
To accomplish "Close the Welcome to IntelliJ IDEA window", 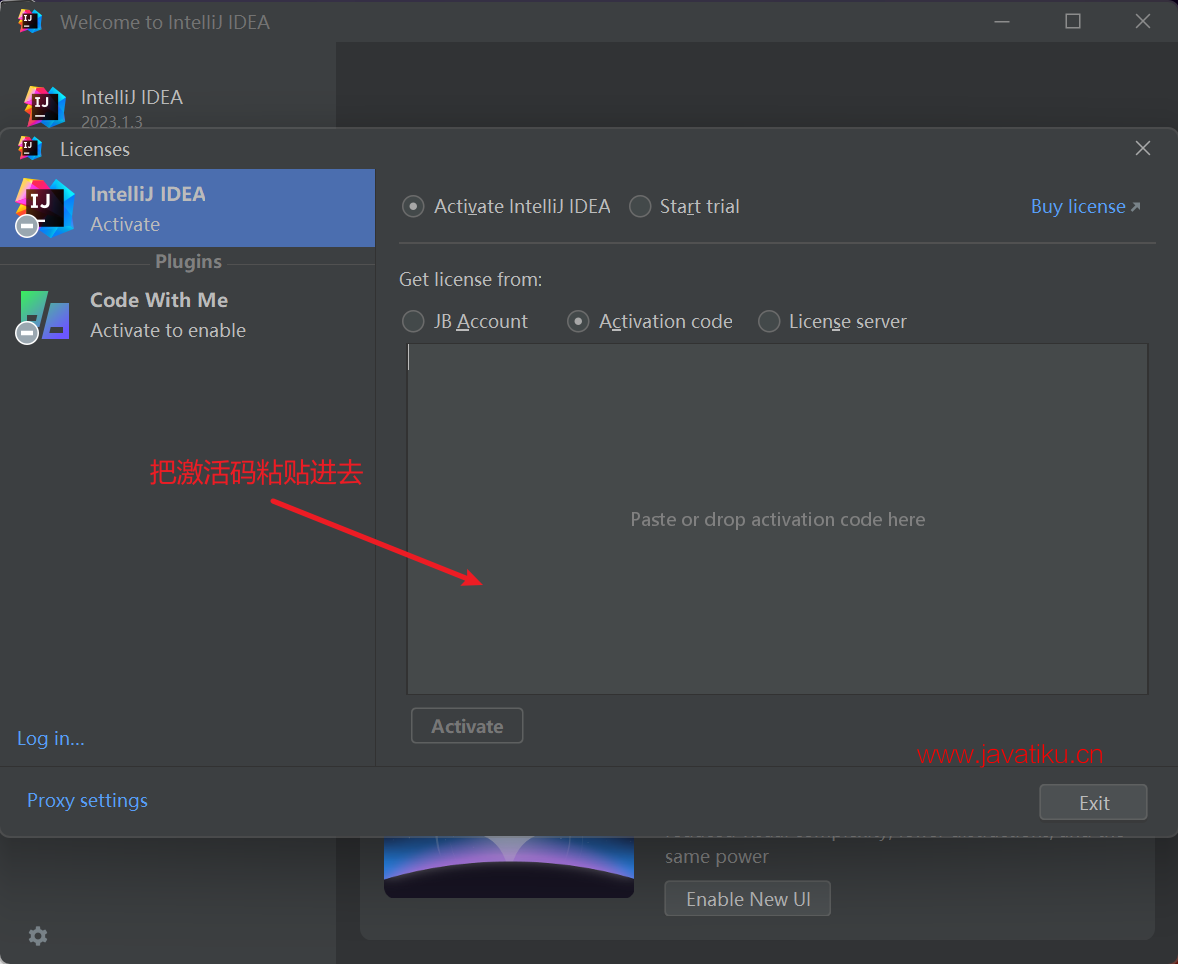I will click(x=1143, y=21).
